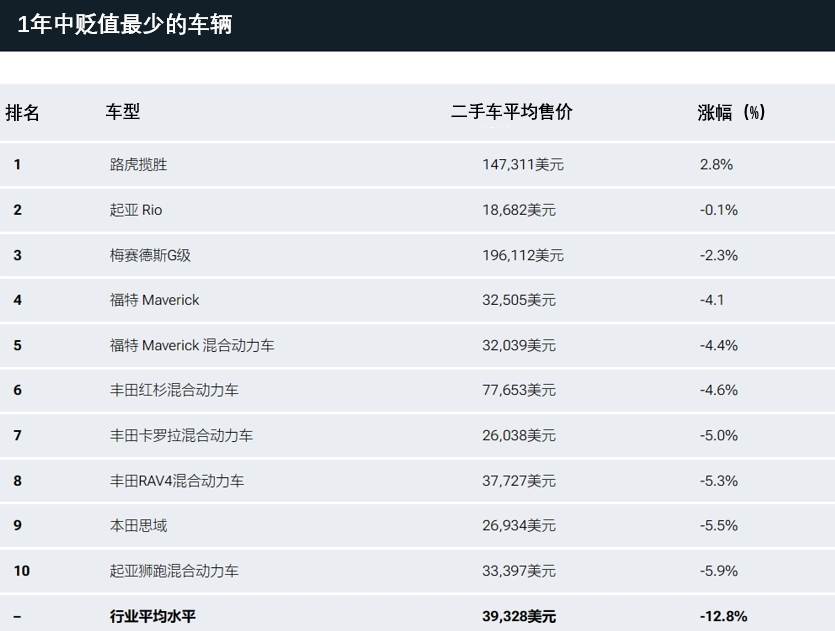835x631 pixels.
Task: Select the 路虎揽胜 model cell
Action: tap(138, 164)
